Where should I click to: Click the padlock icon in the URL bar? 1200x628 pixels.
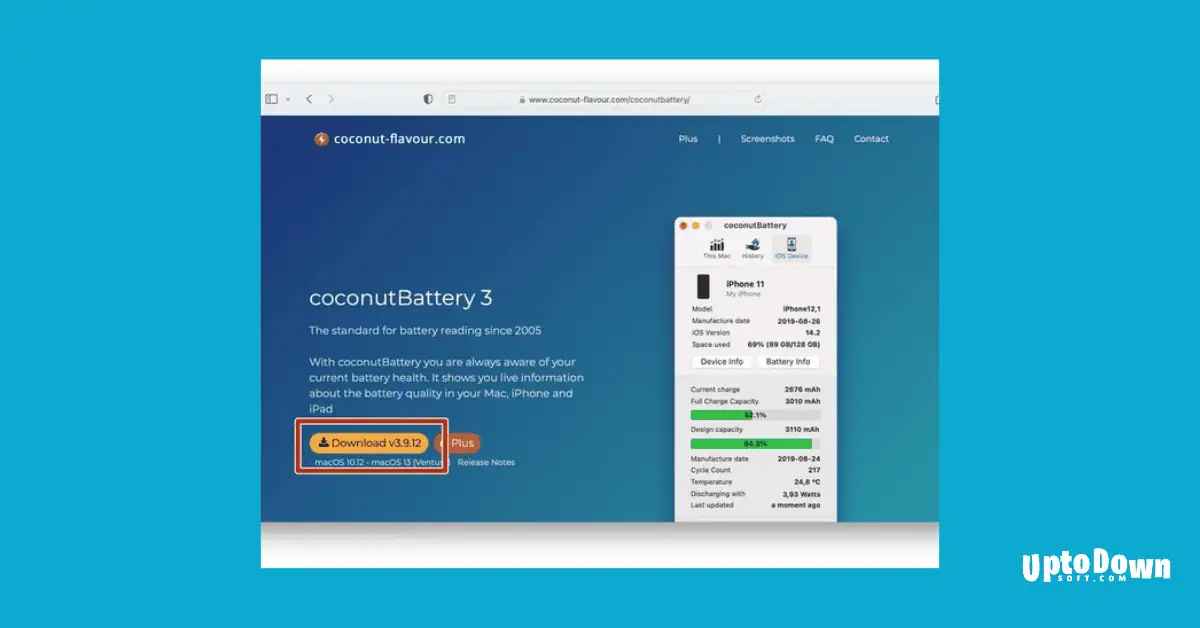pos(522,99)
